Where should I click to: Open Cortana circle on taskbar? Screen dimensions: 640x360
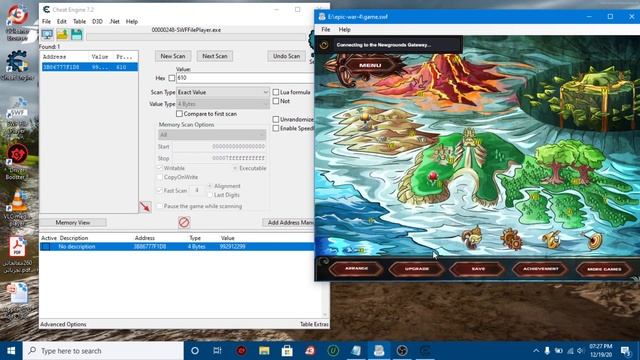point(195,351)
